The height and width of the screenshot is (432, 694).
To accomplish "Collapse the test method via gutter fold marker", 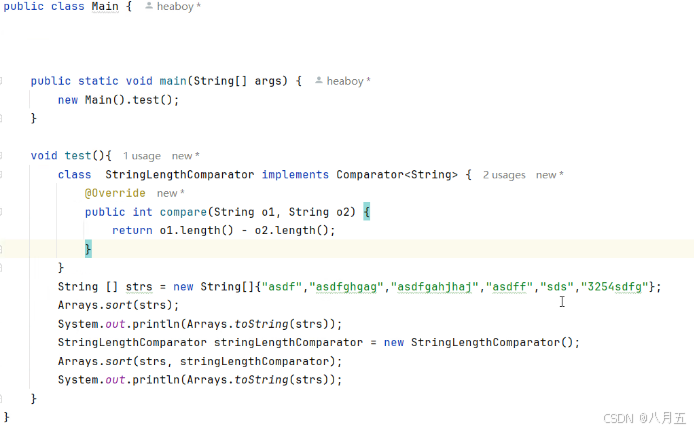I will (x=1, y=155).
